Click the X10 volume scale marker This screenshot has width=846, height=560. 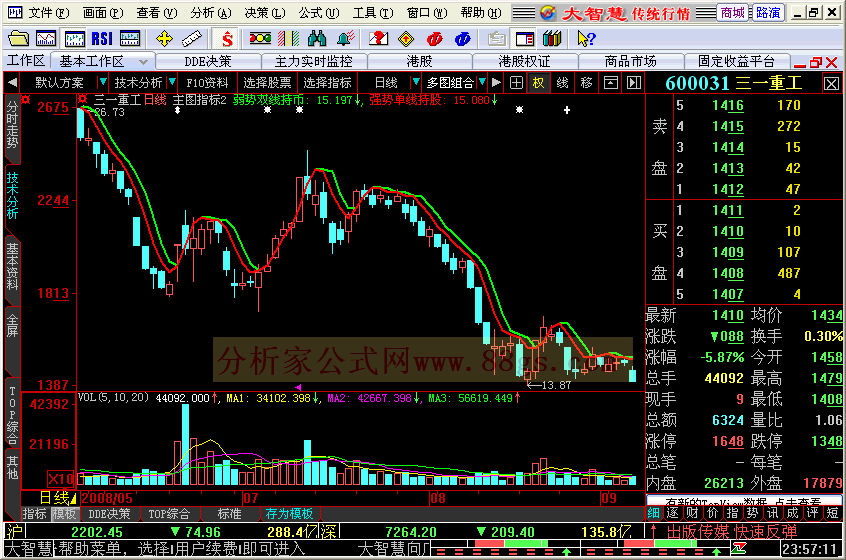pyautogui.click(x=60, y=479)
